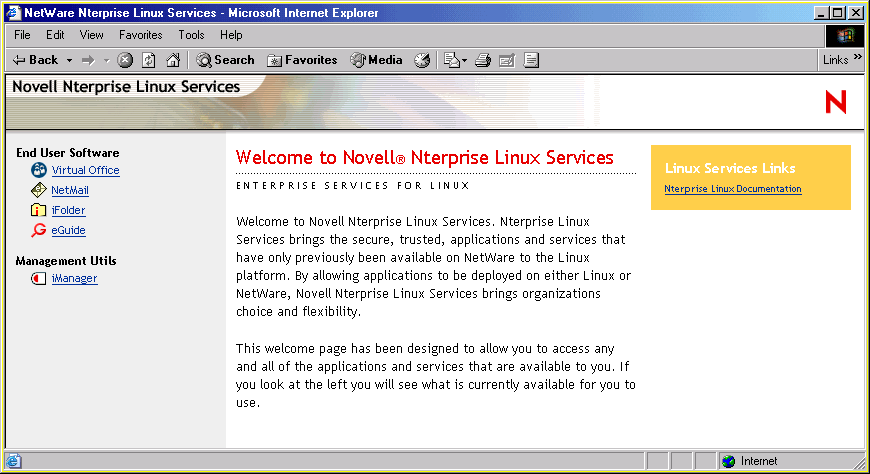The height and width of the screenshot is (474, 870).
Task: Click the Mail toolbar icon
Action: 452,60
